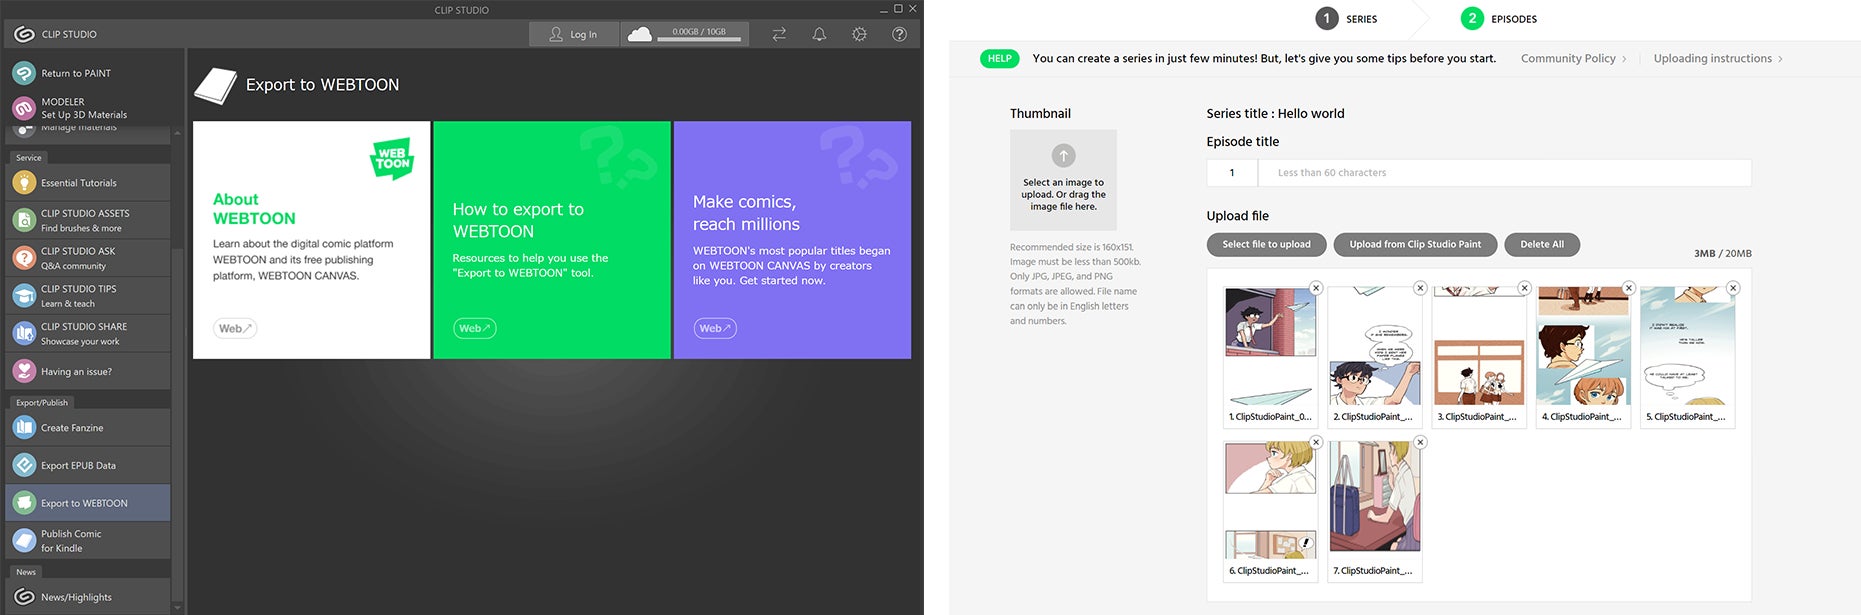
Task: Click Select file to upload button
Action: [1266, 244]
